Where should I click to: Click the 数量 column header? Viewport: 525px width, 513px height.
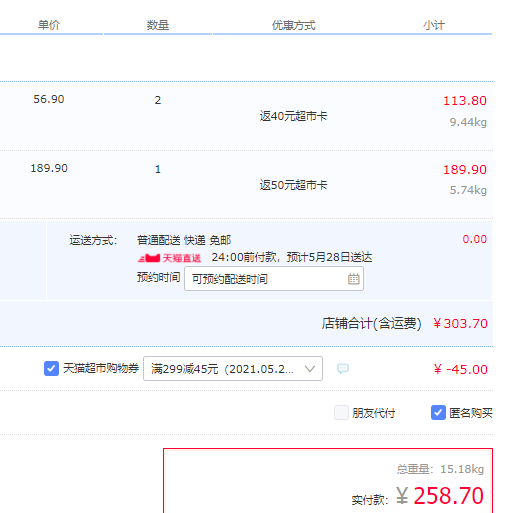pos(158,25)
